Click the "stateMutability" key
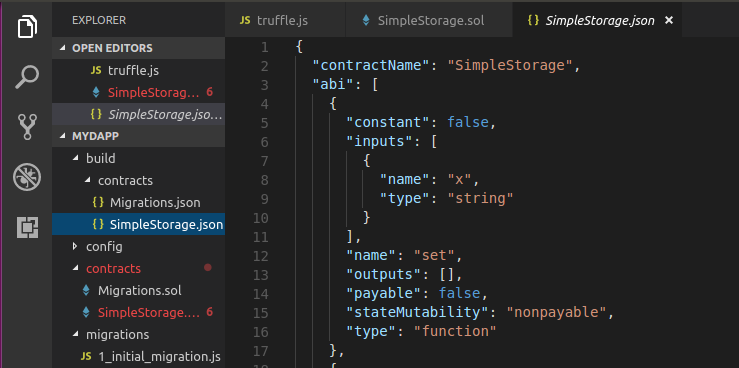Viewport: 739px width, 368px height. pos(418,312)
